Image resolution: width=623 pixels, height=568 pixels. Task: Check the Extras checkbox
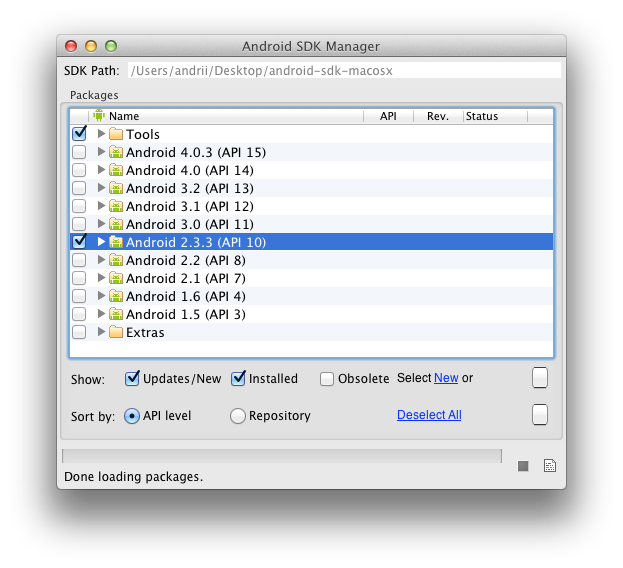coord(79,332)
